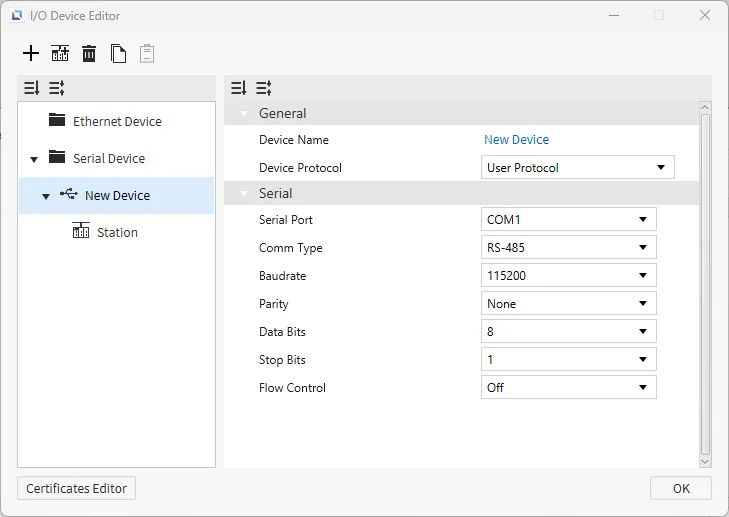Open the Parity dropdown
729x517 pixels.
568,304
